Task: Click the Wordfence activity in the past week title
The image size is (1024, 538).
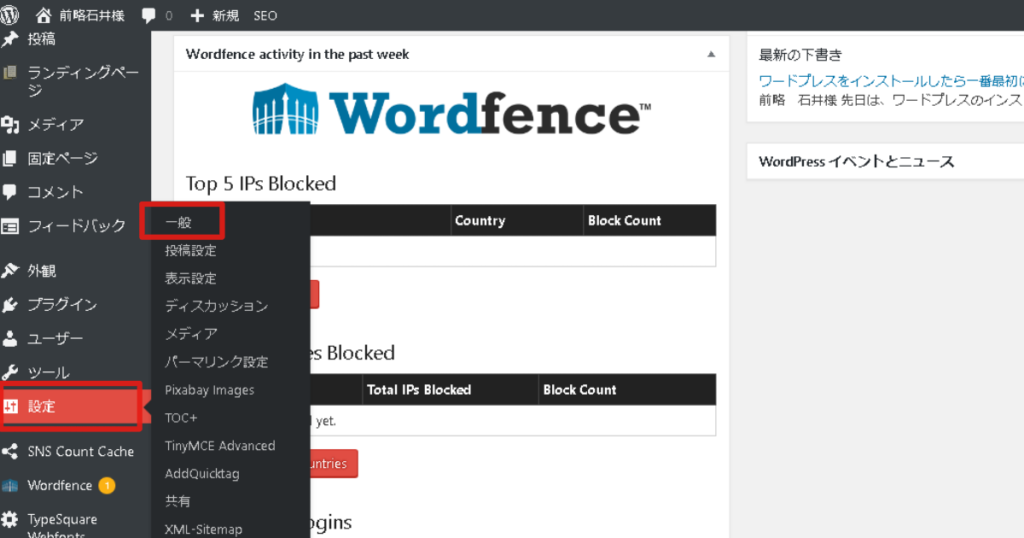Action: [297, 54]
